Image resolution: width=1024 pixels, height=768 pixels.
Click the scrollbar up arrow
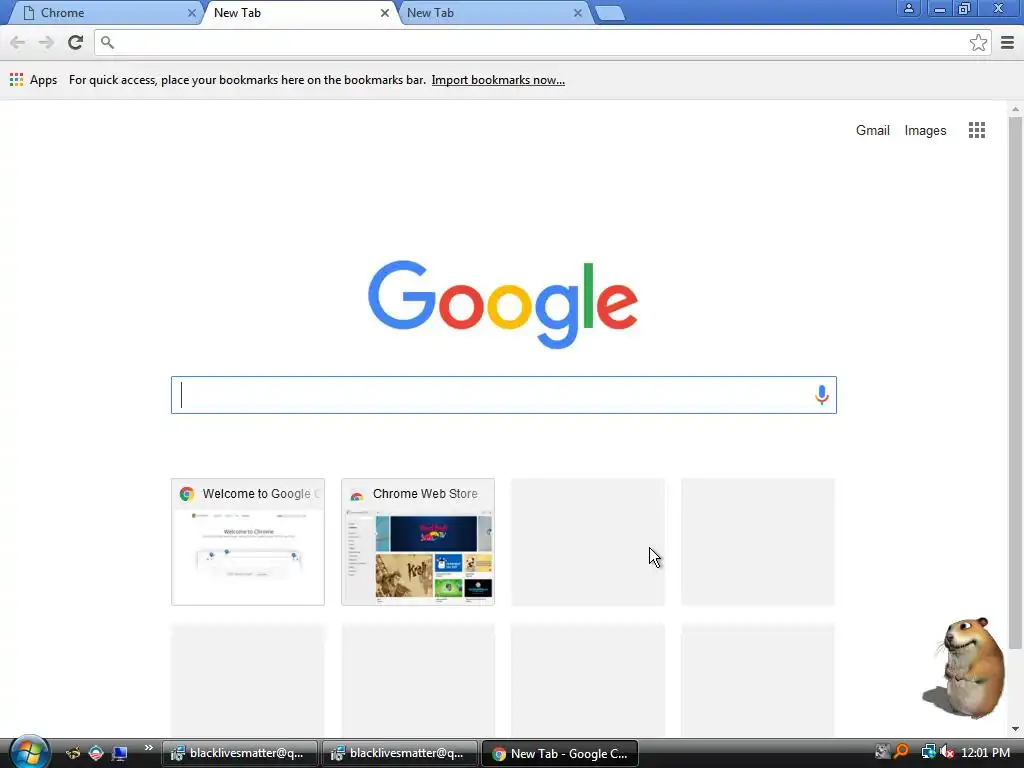coord(1015,109)
